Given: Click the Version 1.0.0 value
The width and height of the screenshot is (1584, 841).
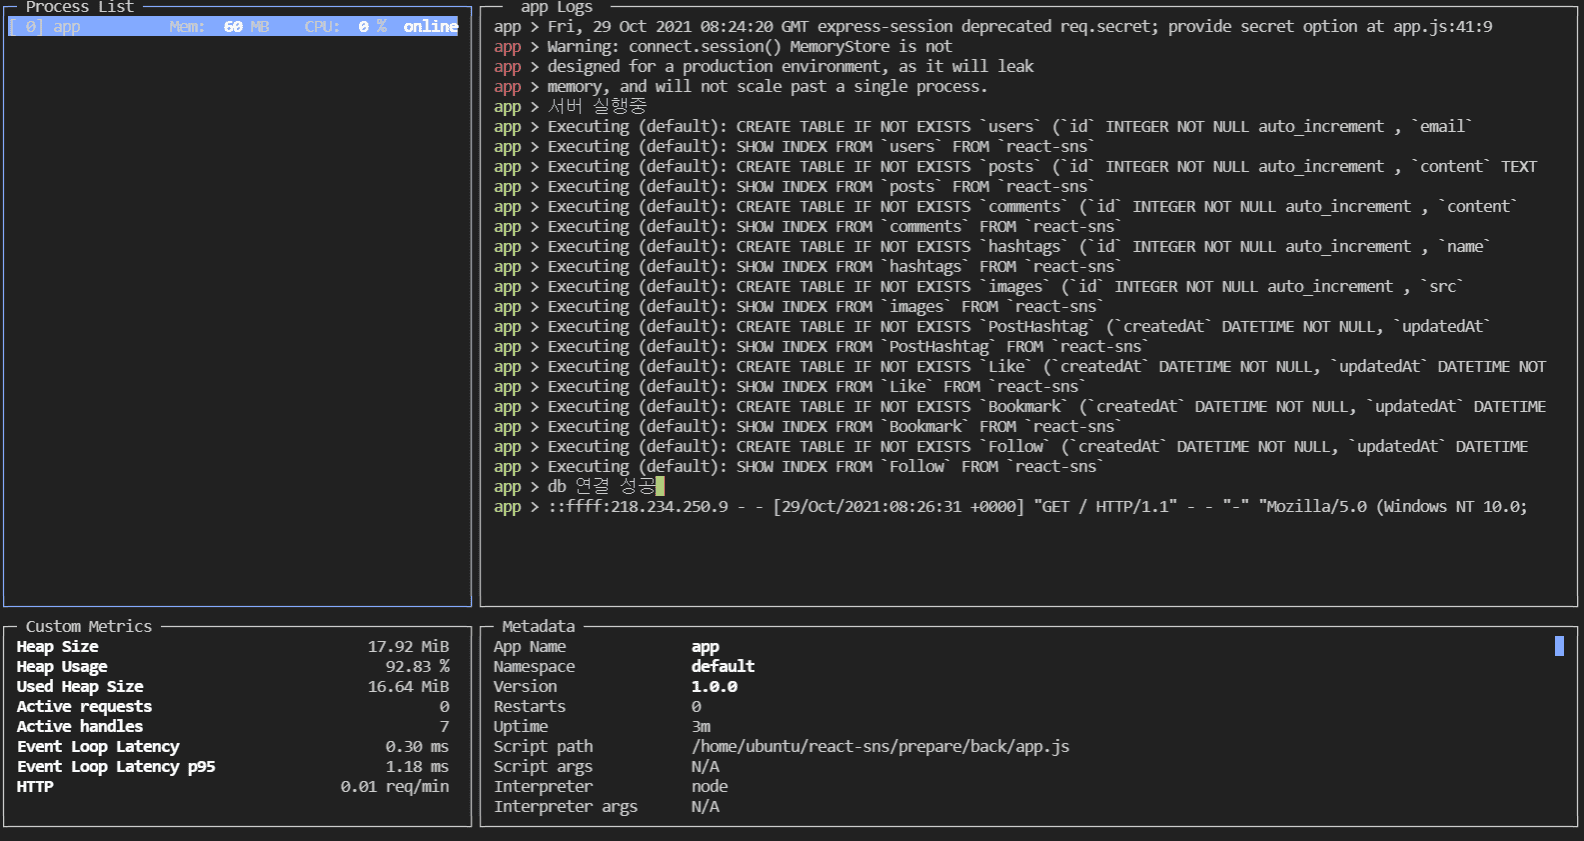Looking at the screenshot, I should [x=714, y=687].
